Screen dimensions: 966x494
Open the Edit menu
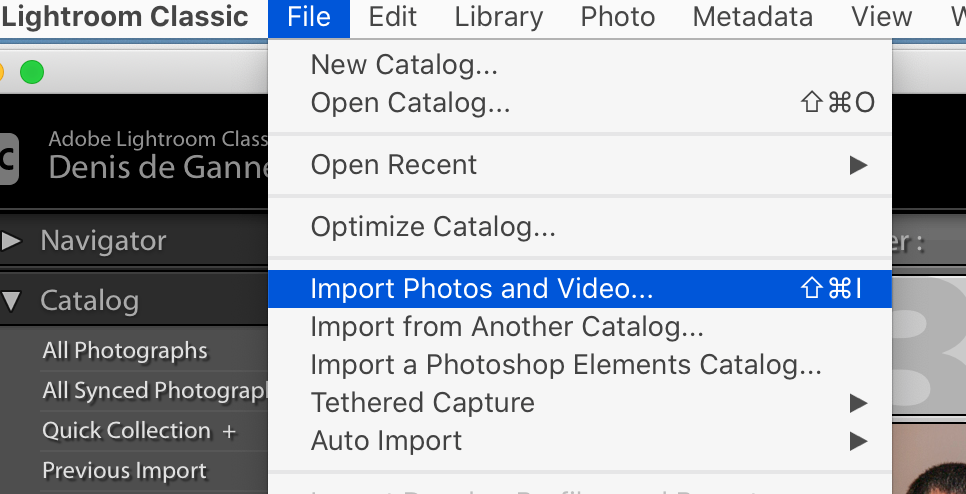point(393,17)
